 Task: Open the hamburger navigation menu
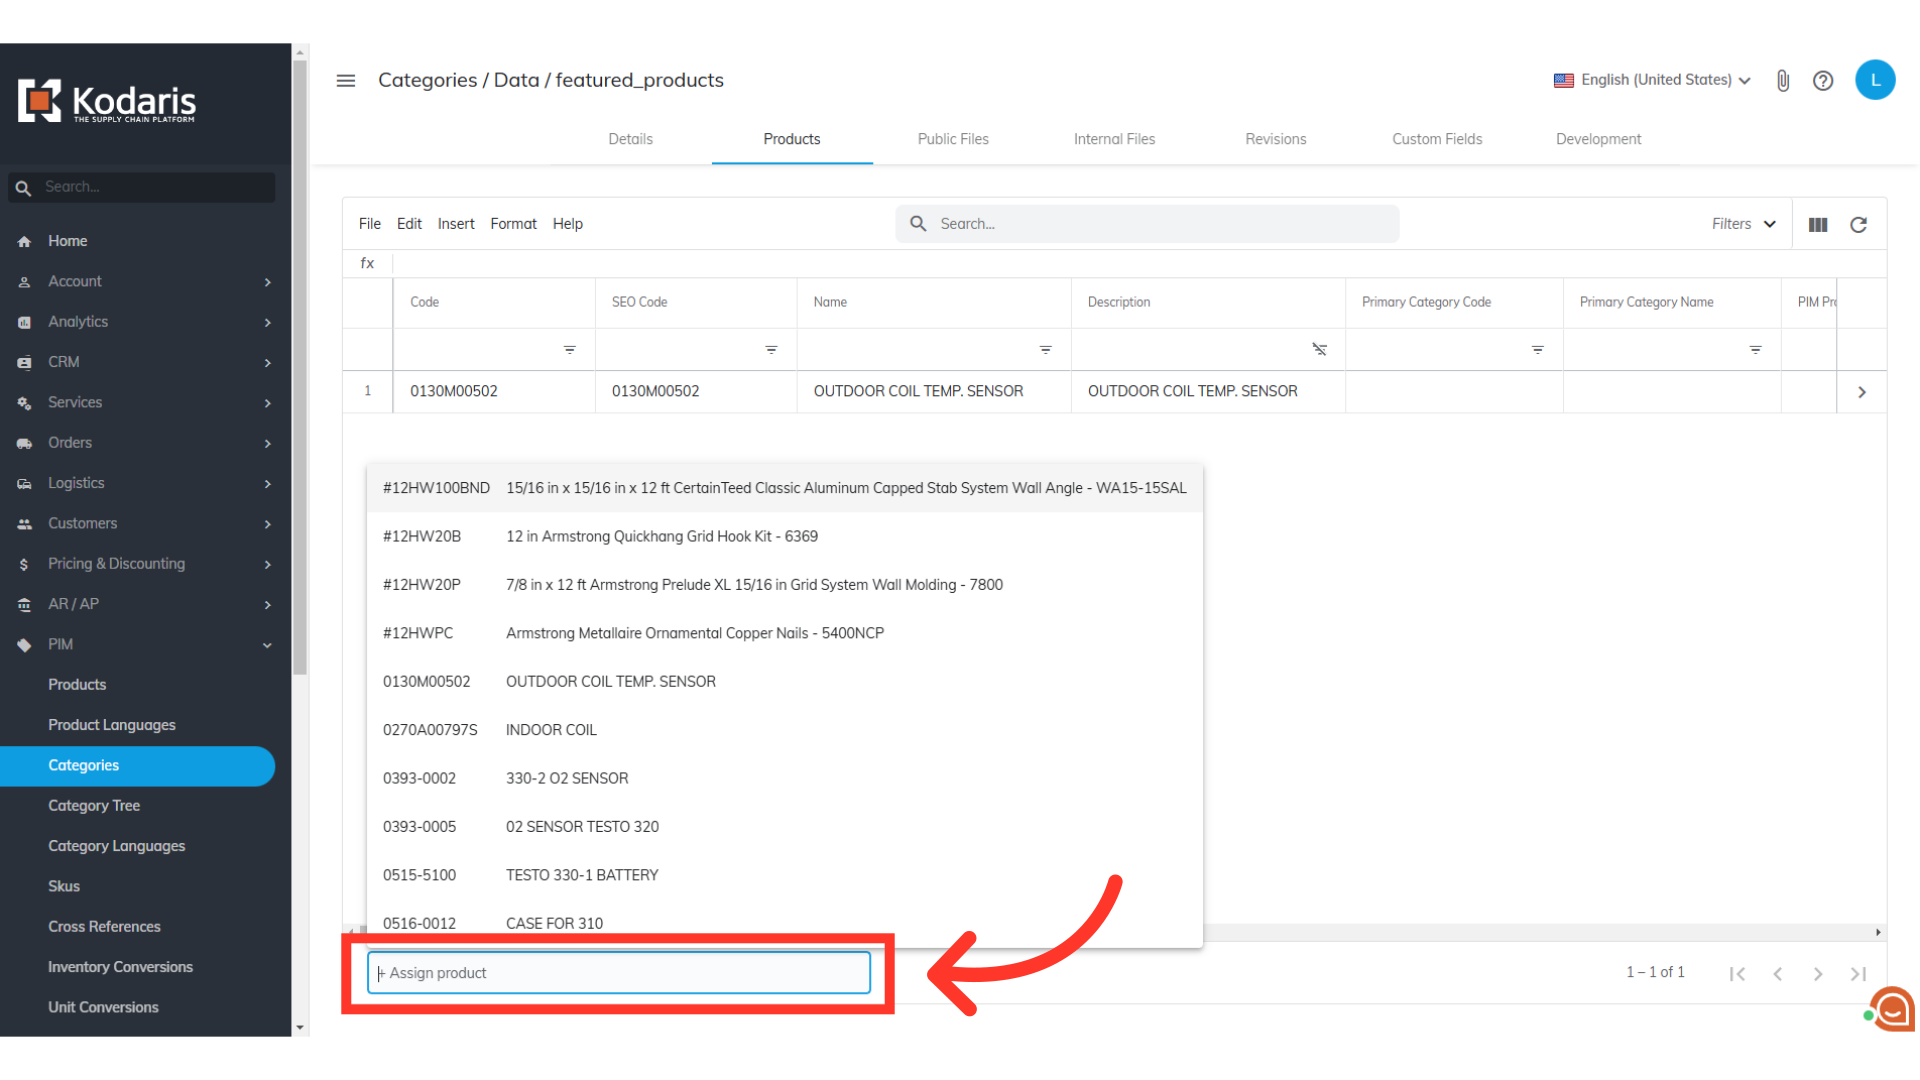coord(346,80)
